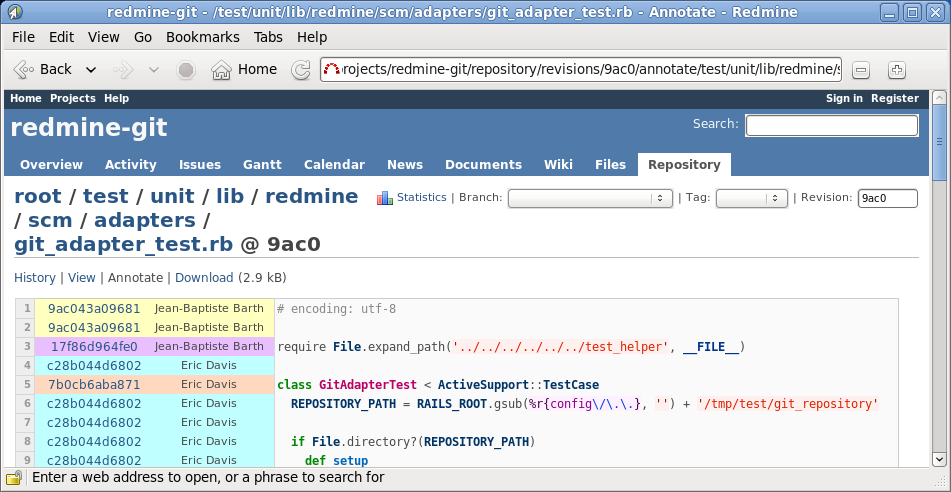This screenshot has width=951, height=492.
Task: Navigate to test folder in breadcrumb
Action: point(106,196)
